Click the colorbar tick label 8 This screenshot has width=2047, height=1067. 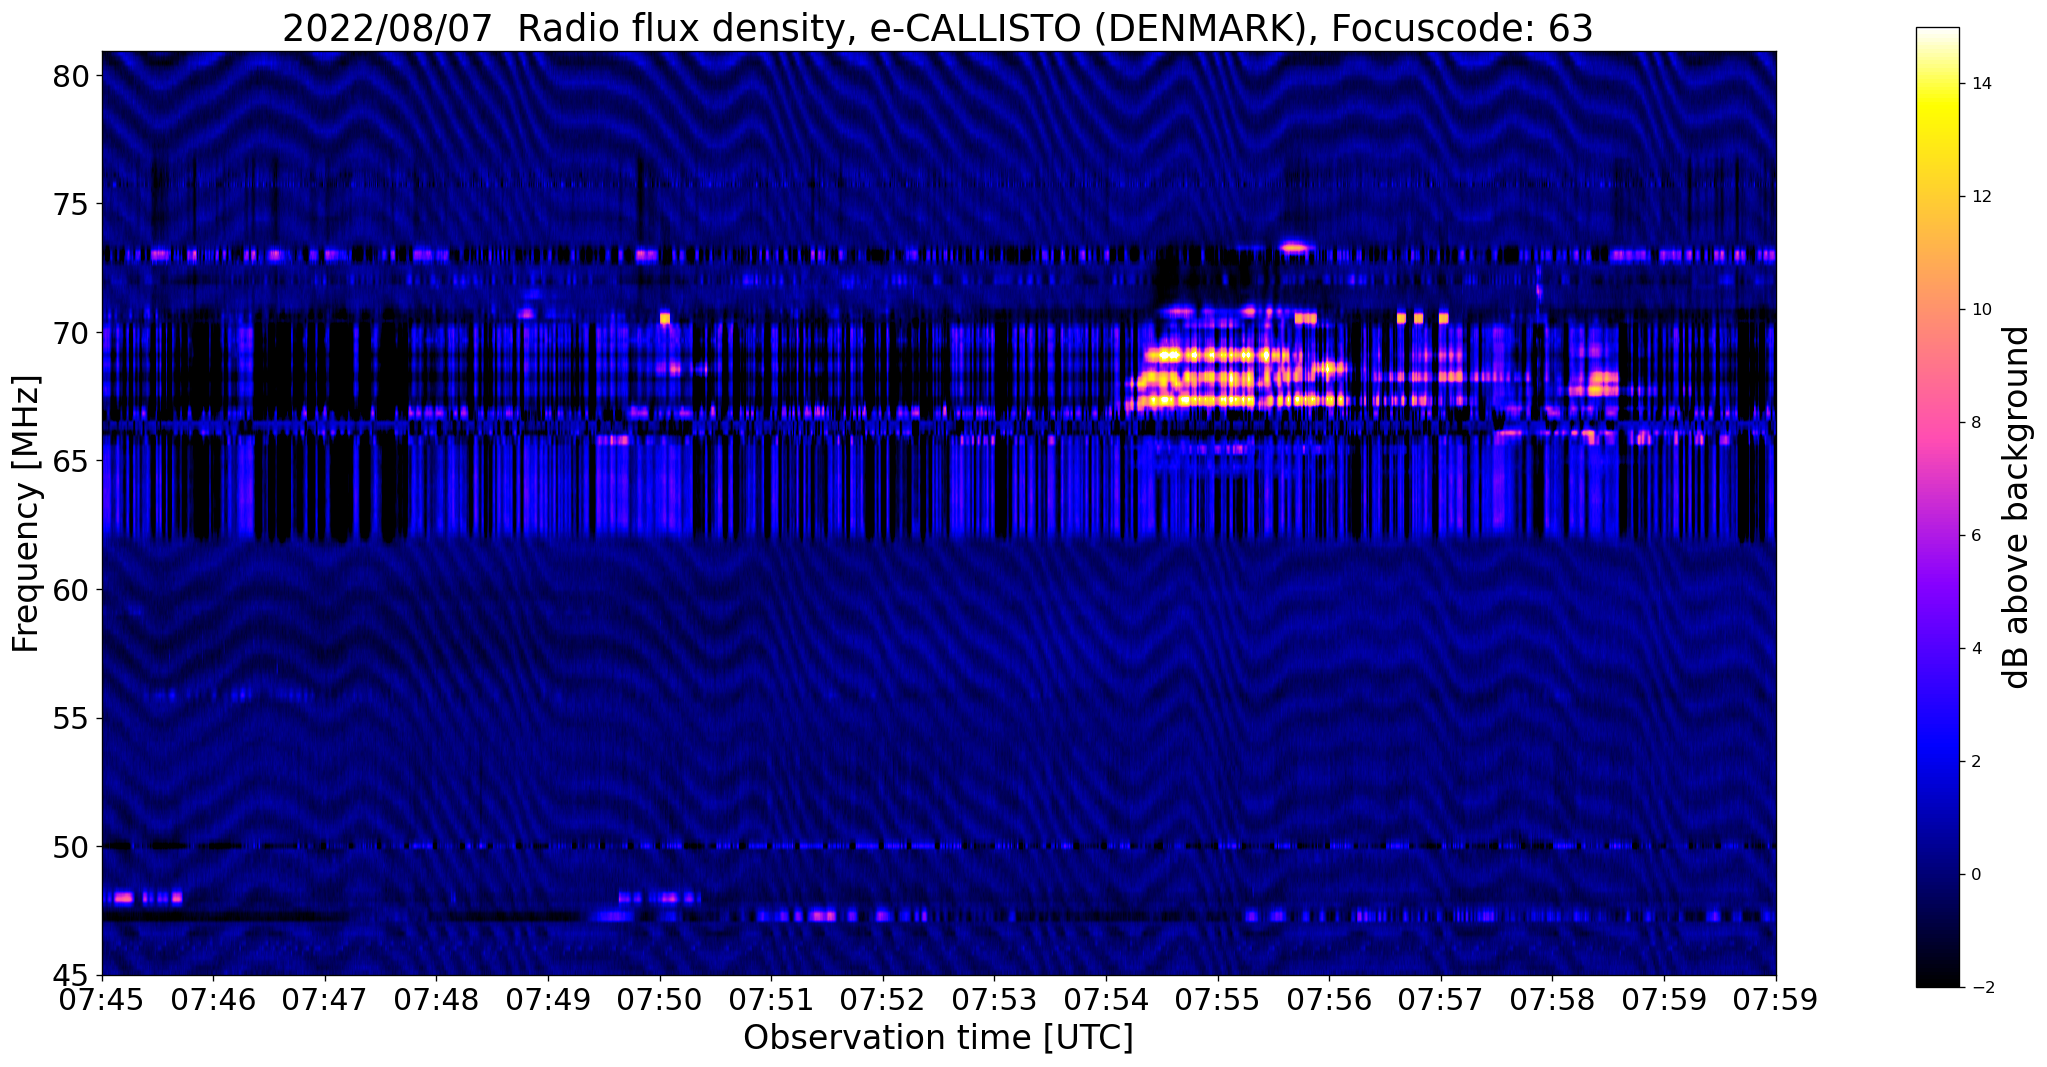point(1974,423)
